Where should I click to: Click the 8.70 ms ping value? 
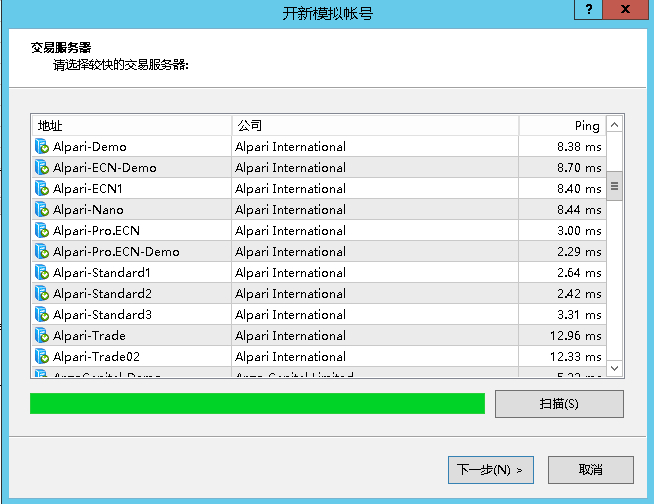coord(579,168)
